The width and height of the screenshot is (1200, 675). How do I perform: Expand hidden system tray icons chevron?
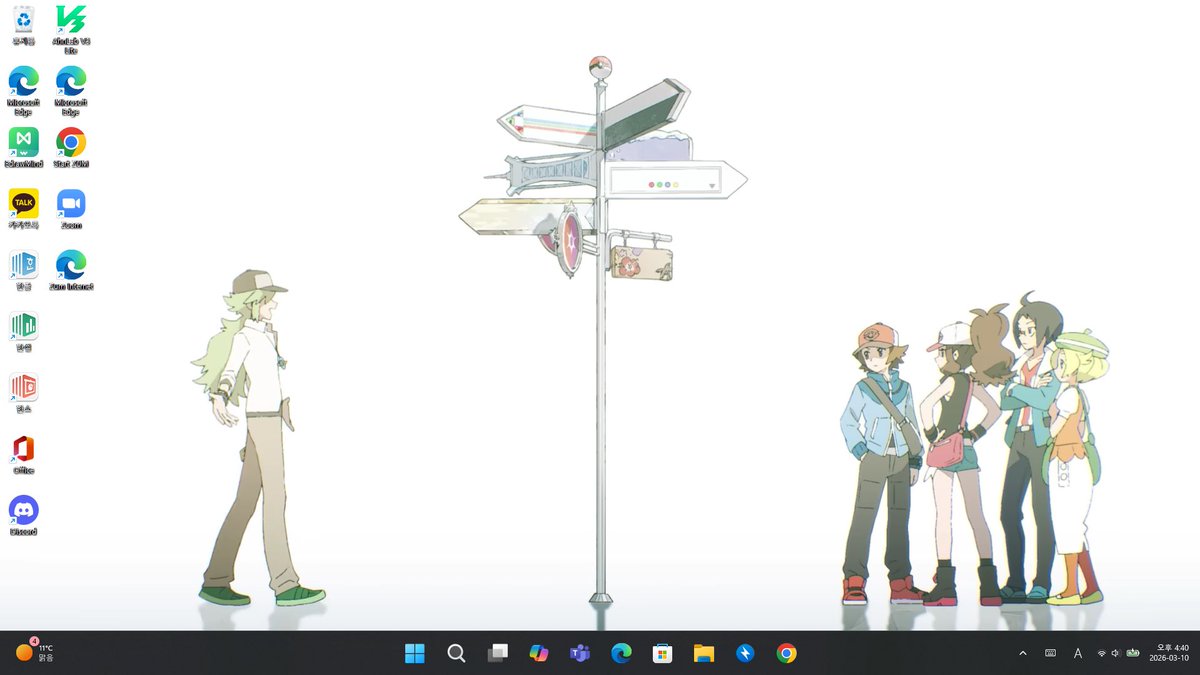1022,653
